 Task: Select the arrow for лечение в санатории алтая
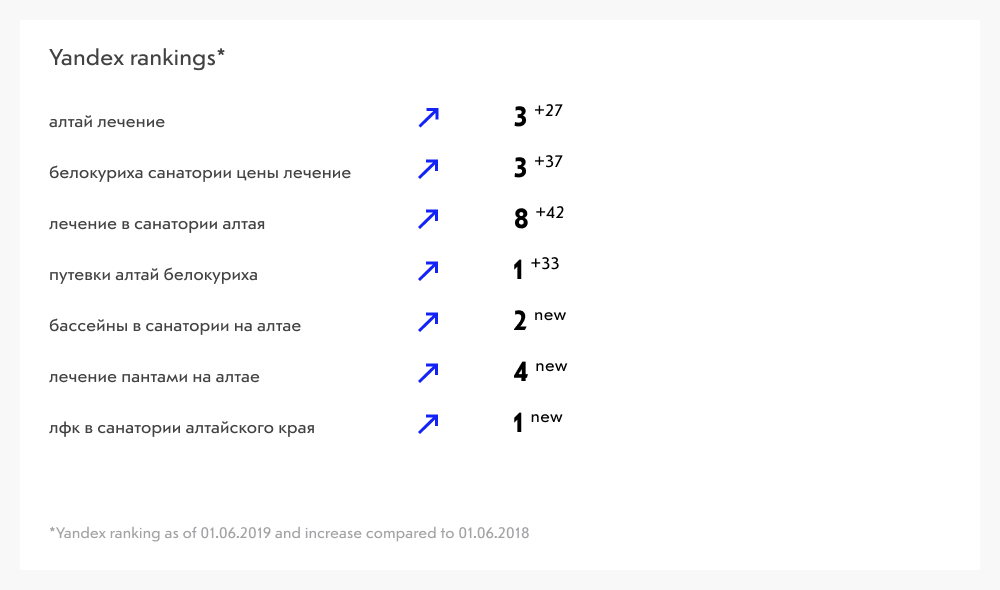pos(429,219)
